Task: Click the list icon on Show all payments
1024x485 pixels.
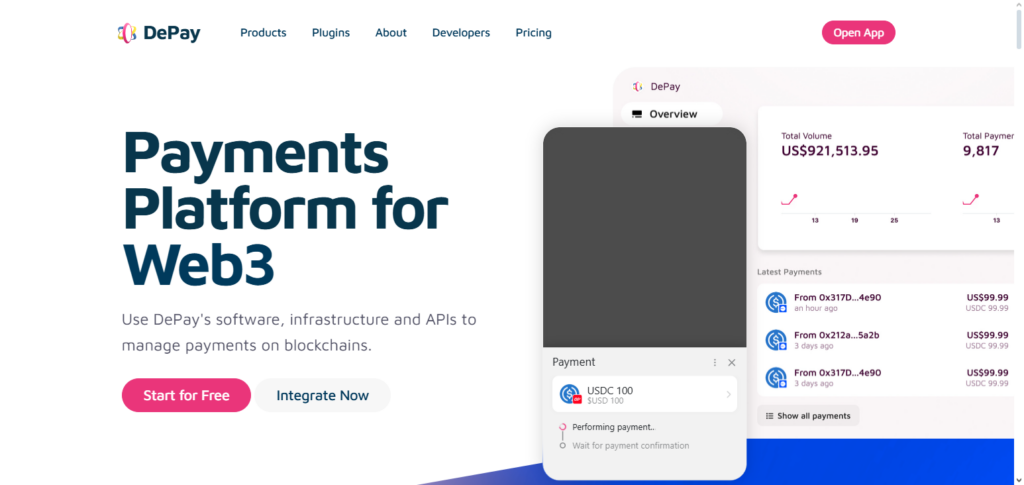Action: [x=769, y=416]
